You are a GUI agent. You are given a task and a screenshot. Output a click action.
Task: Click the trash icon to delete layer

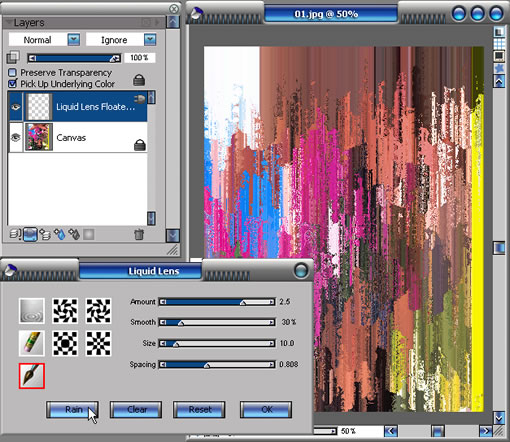(x=139, y=234)
